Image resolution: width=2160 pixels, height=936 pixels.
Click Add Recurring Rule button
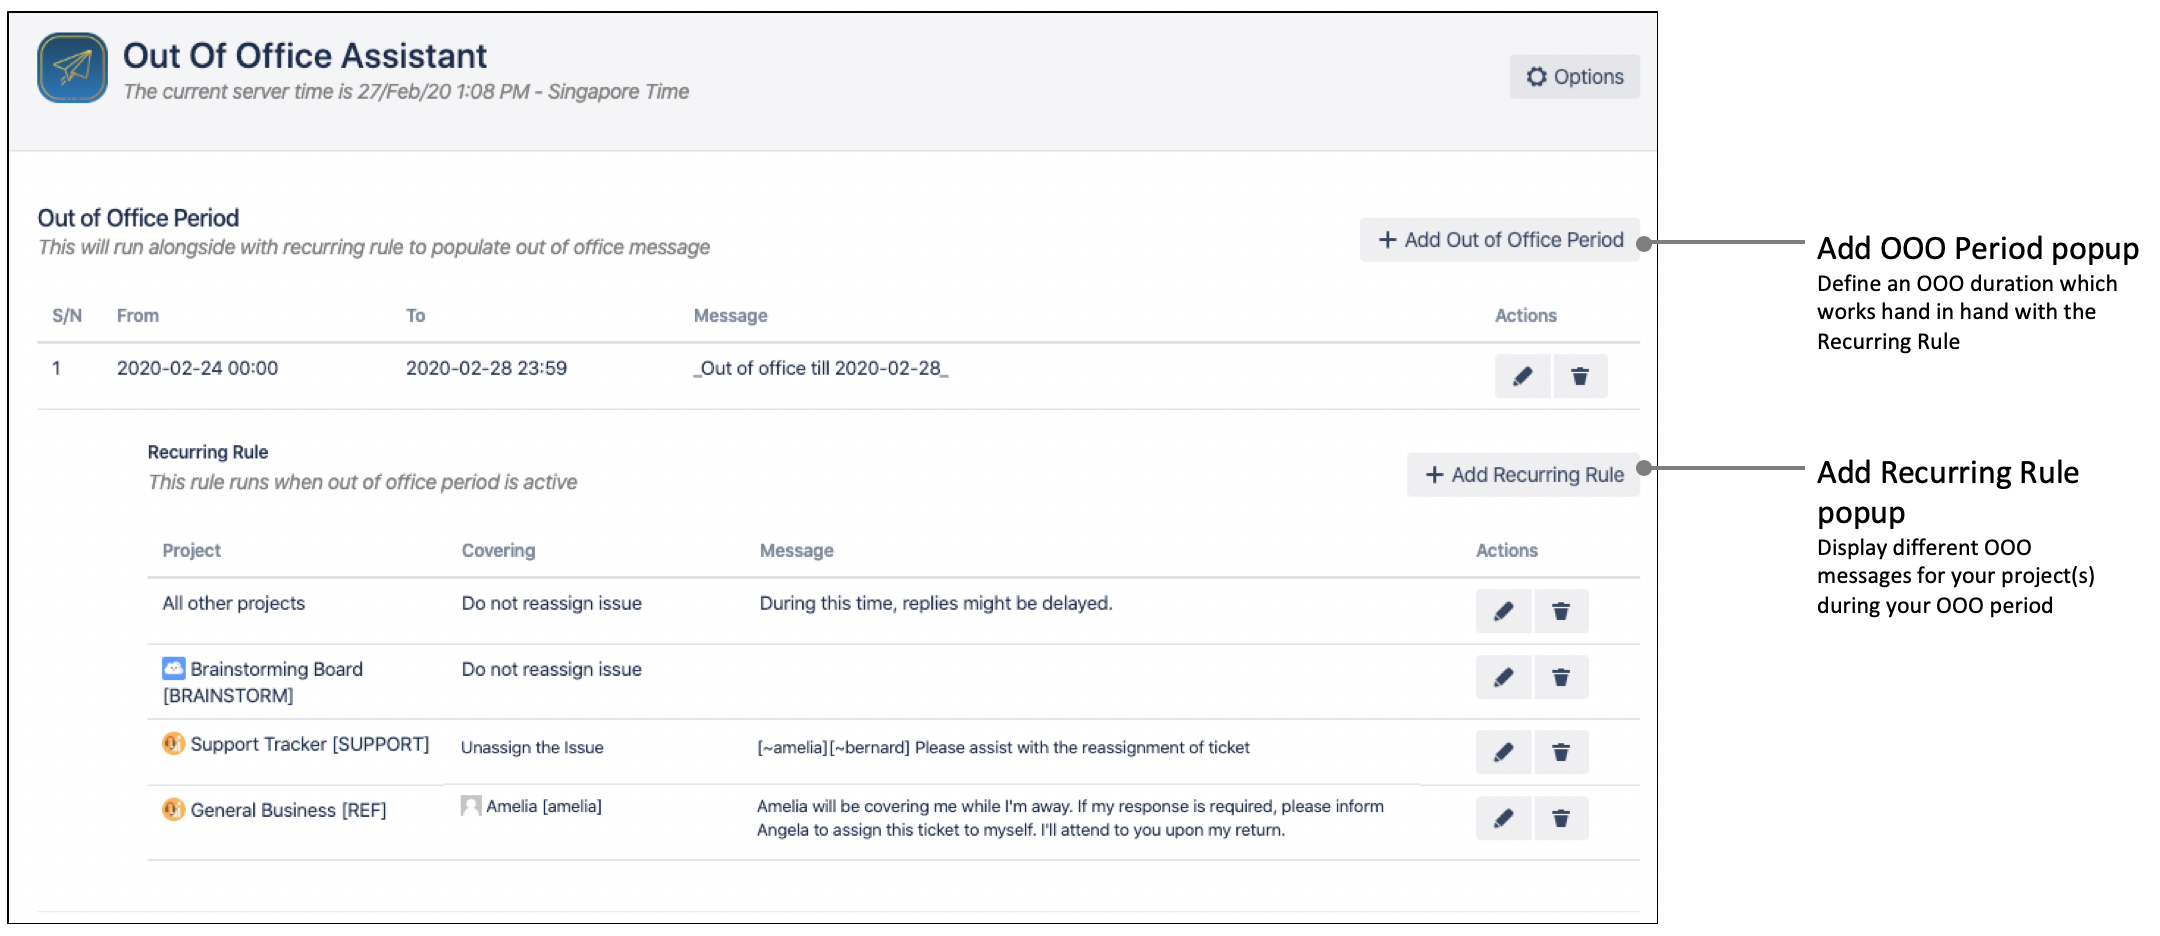(x=1523, y=475)
